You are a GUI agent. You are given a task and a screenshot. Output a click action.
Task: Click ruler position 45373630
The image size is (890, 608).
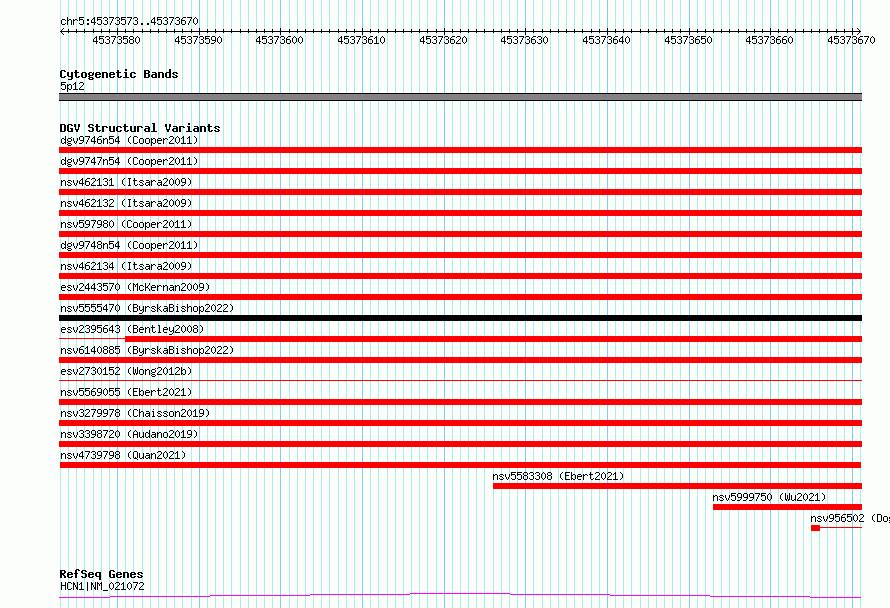coord(524,40)
